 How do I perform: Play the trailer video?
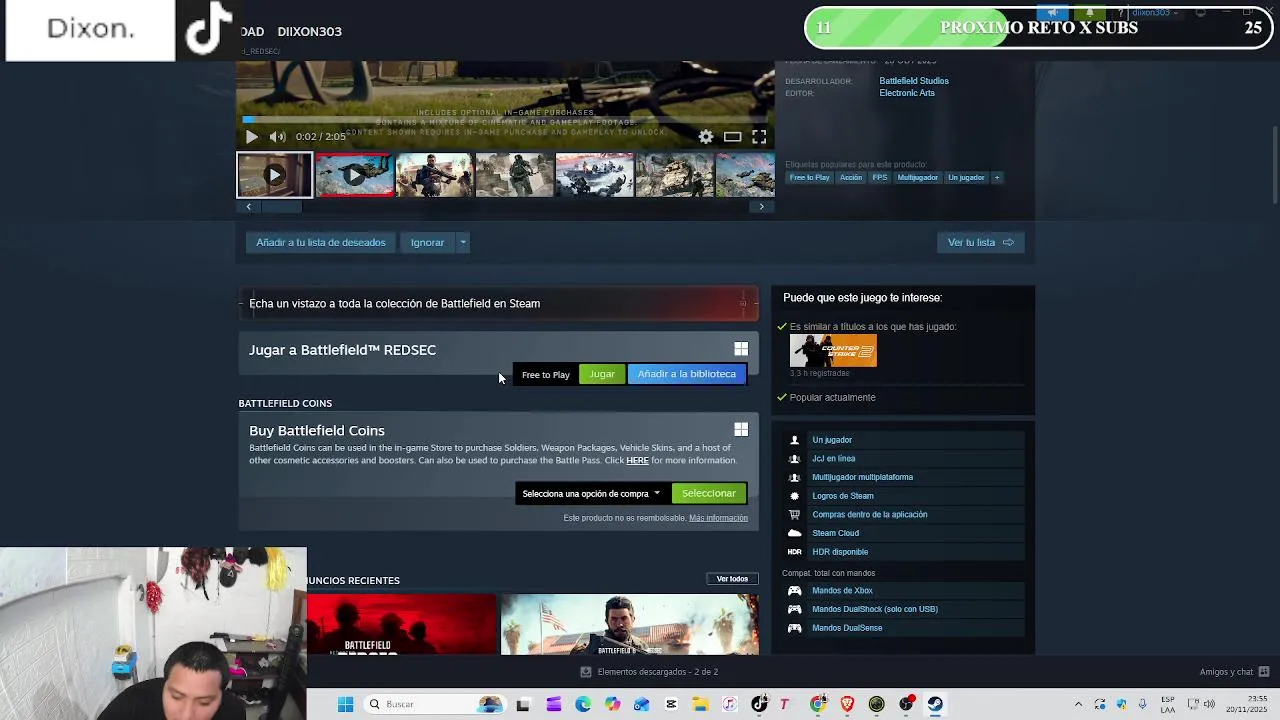click(x=252, y=137)
